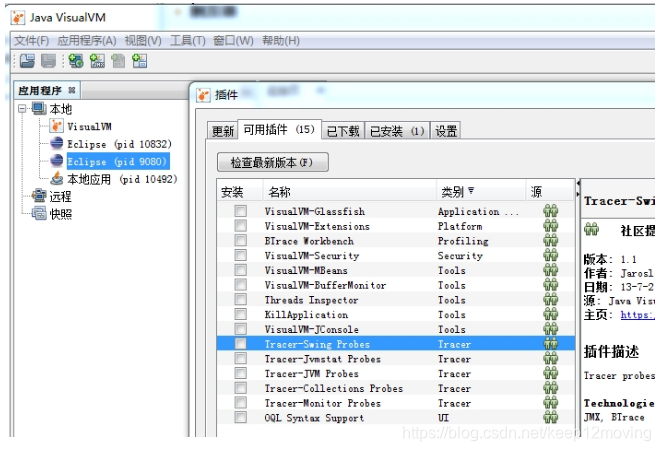Screen dimensions: 660x451
Task: Check the KillApplication install checkbox
Action: [241, 314]
